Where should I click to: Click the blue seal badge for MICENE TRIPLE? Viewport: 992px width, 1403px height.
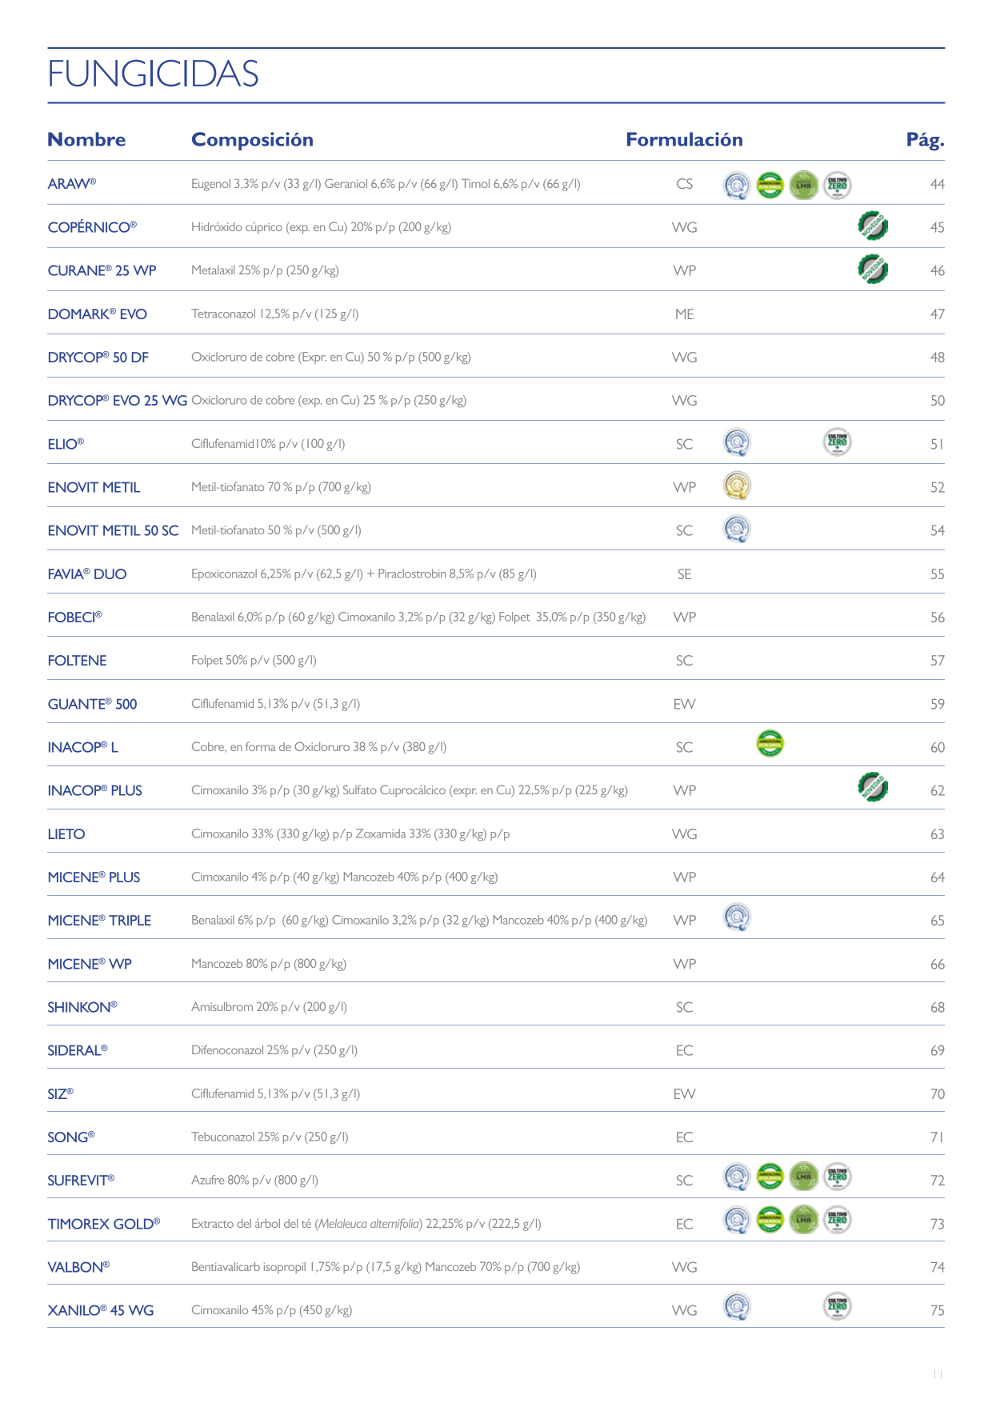(737, 918)
